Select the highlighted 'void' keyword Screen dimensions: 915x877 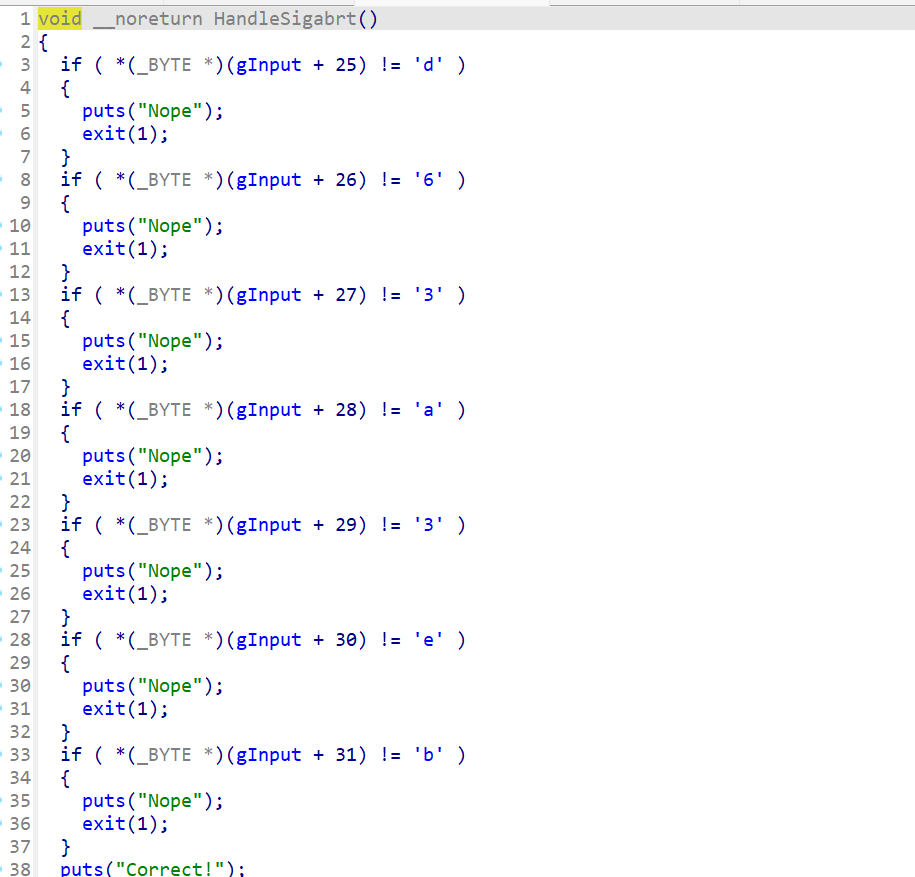60,19
